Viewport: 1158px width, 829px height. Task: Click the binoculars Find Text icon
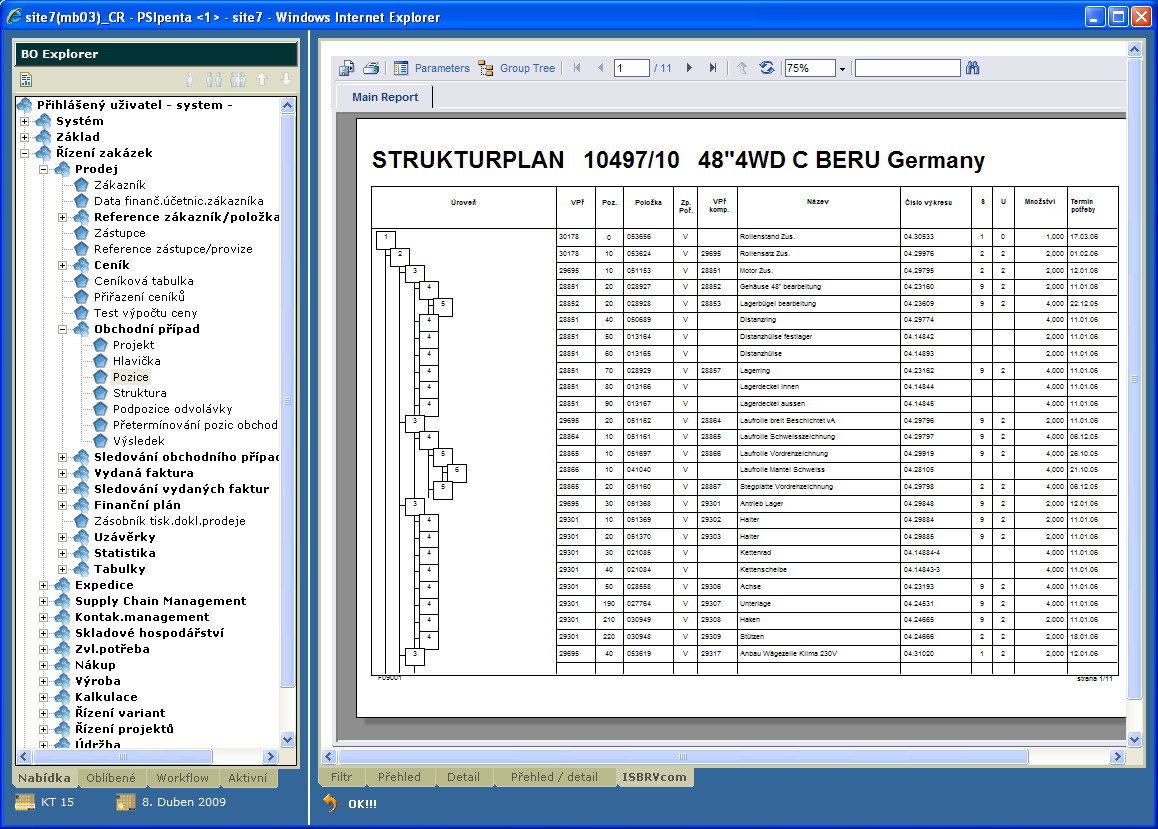click(973, 68)
